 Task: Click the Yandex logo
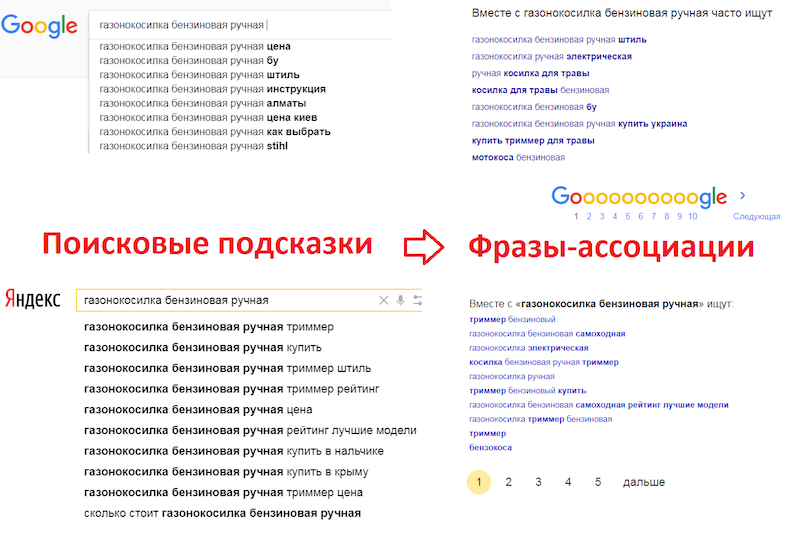pyautogui.click(x=33, y=299)
